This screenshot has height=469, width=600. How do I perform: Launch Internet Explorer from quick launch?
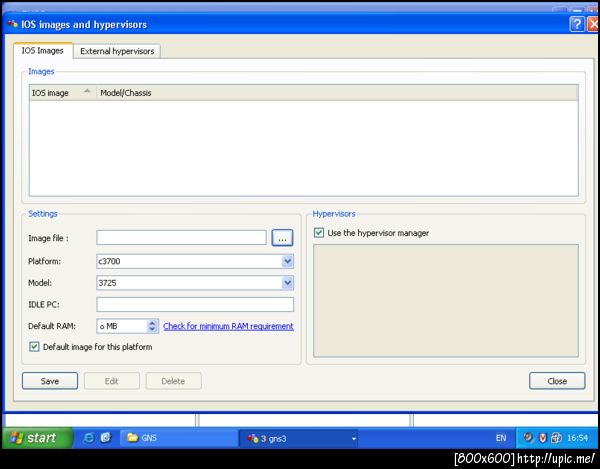pyautogui.click(x=89, y=438)
